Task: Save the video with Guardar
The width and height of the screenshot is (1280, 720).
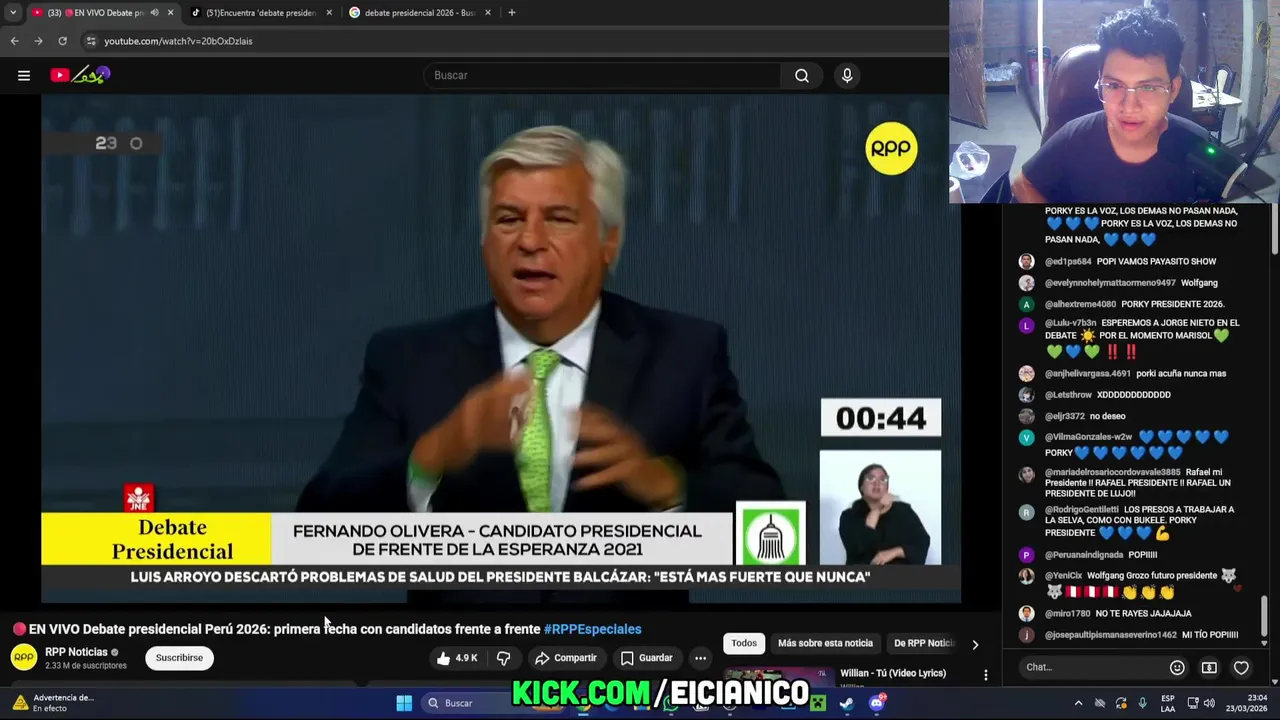Action: point(646,658)
